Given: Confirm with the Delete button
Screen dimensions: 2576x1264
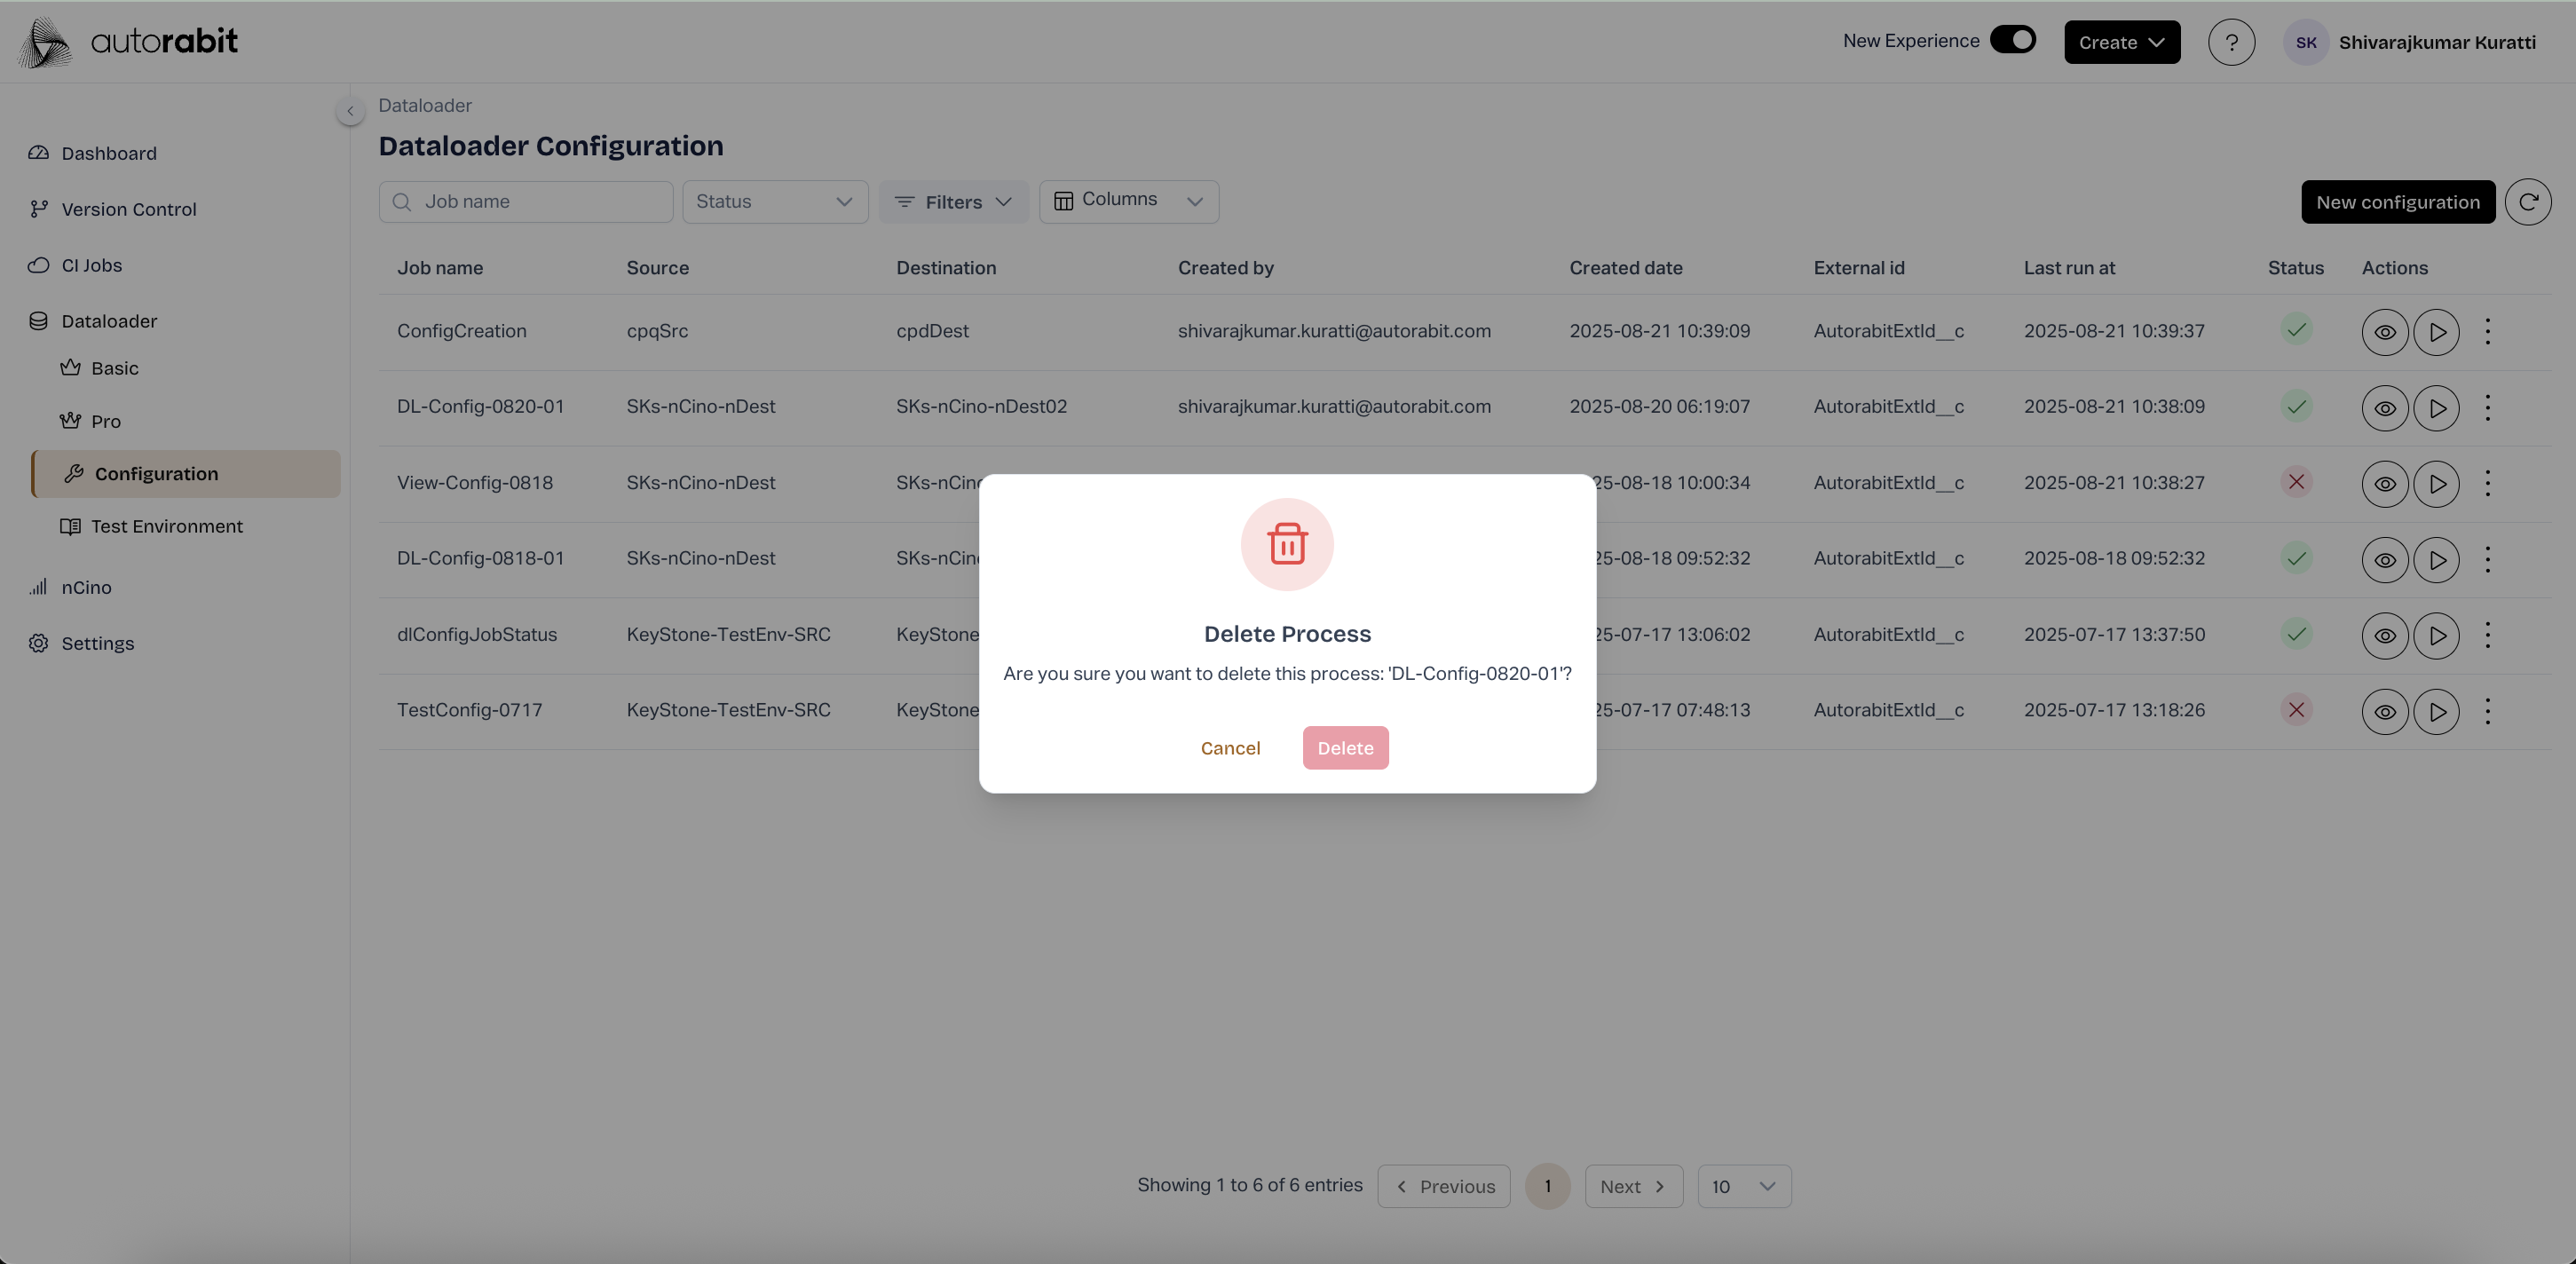Looking at the screenshot, I should tap(1345, 748).
